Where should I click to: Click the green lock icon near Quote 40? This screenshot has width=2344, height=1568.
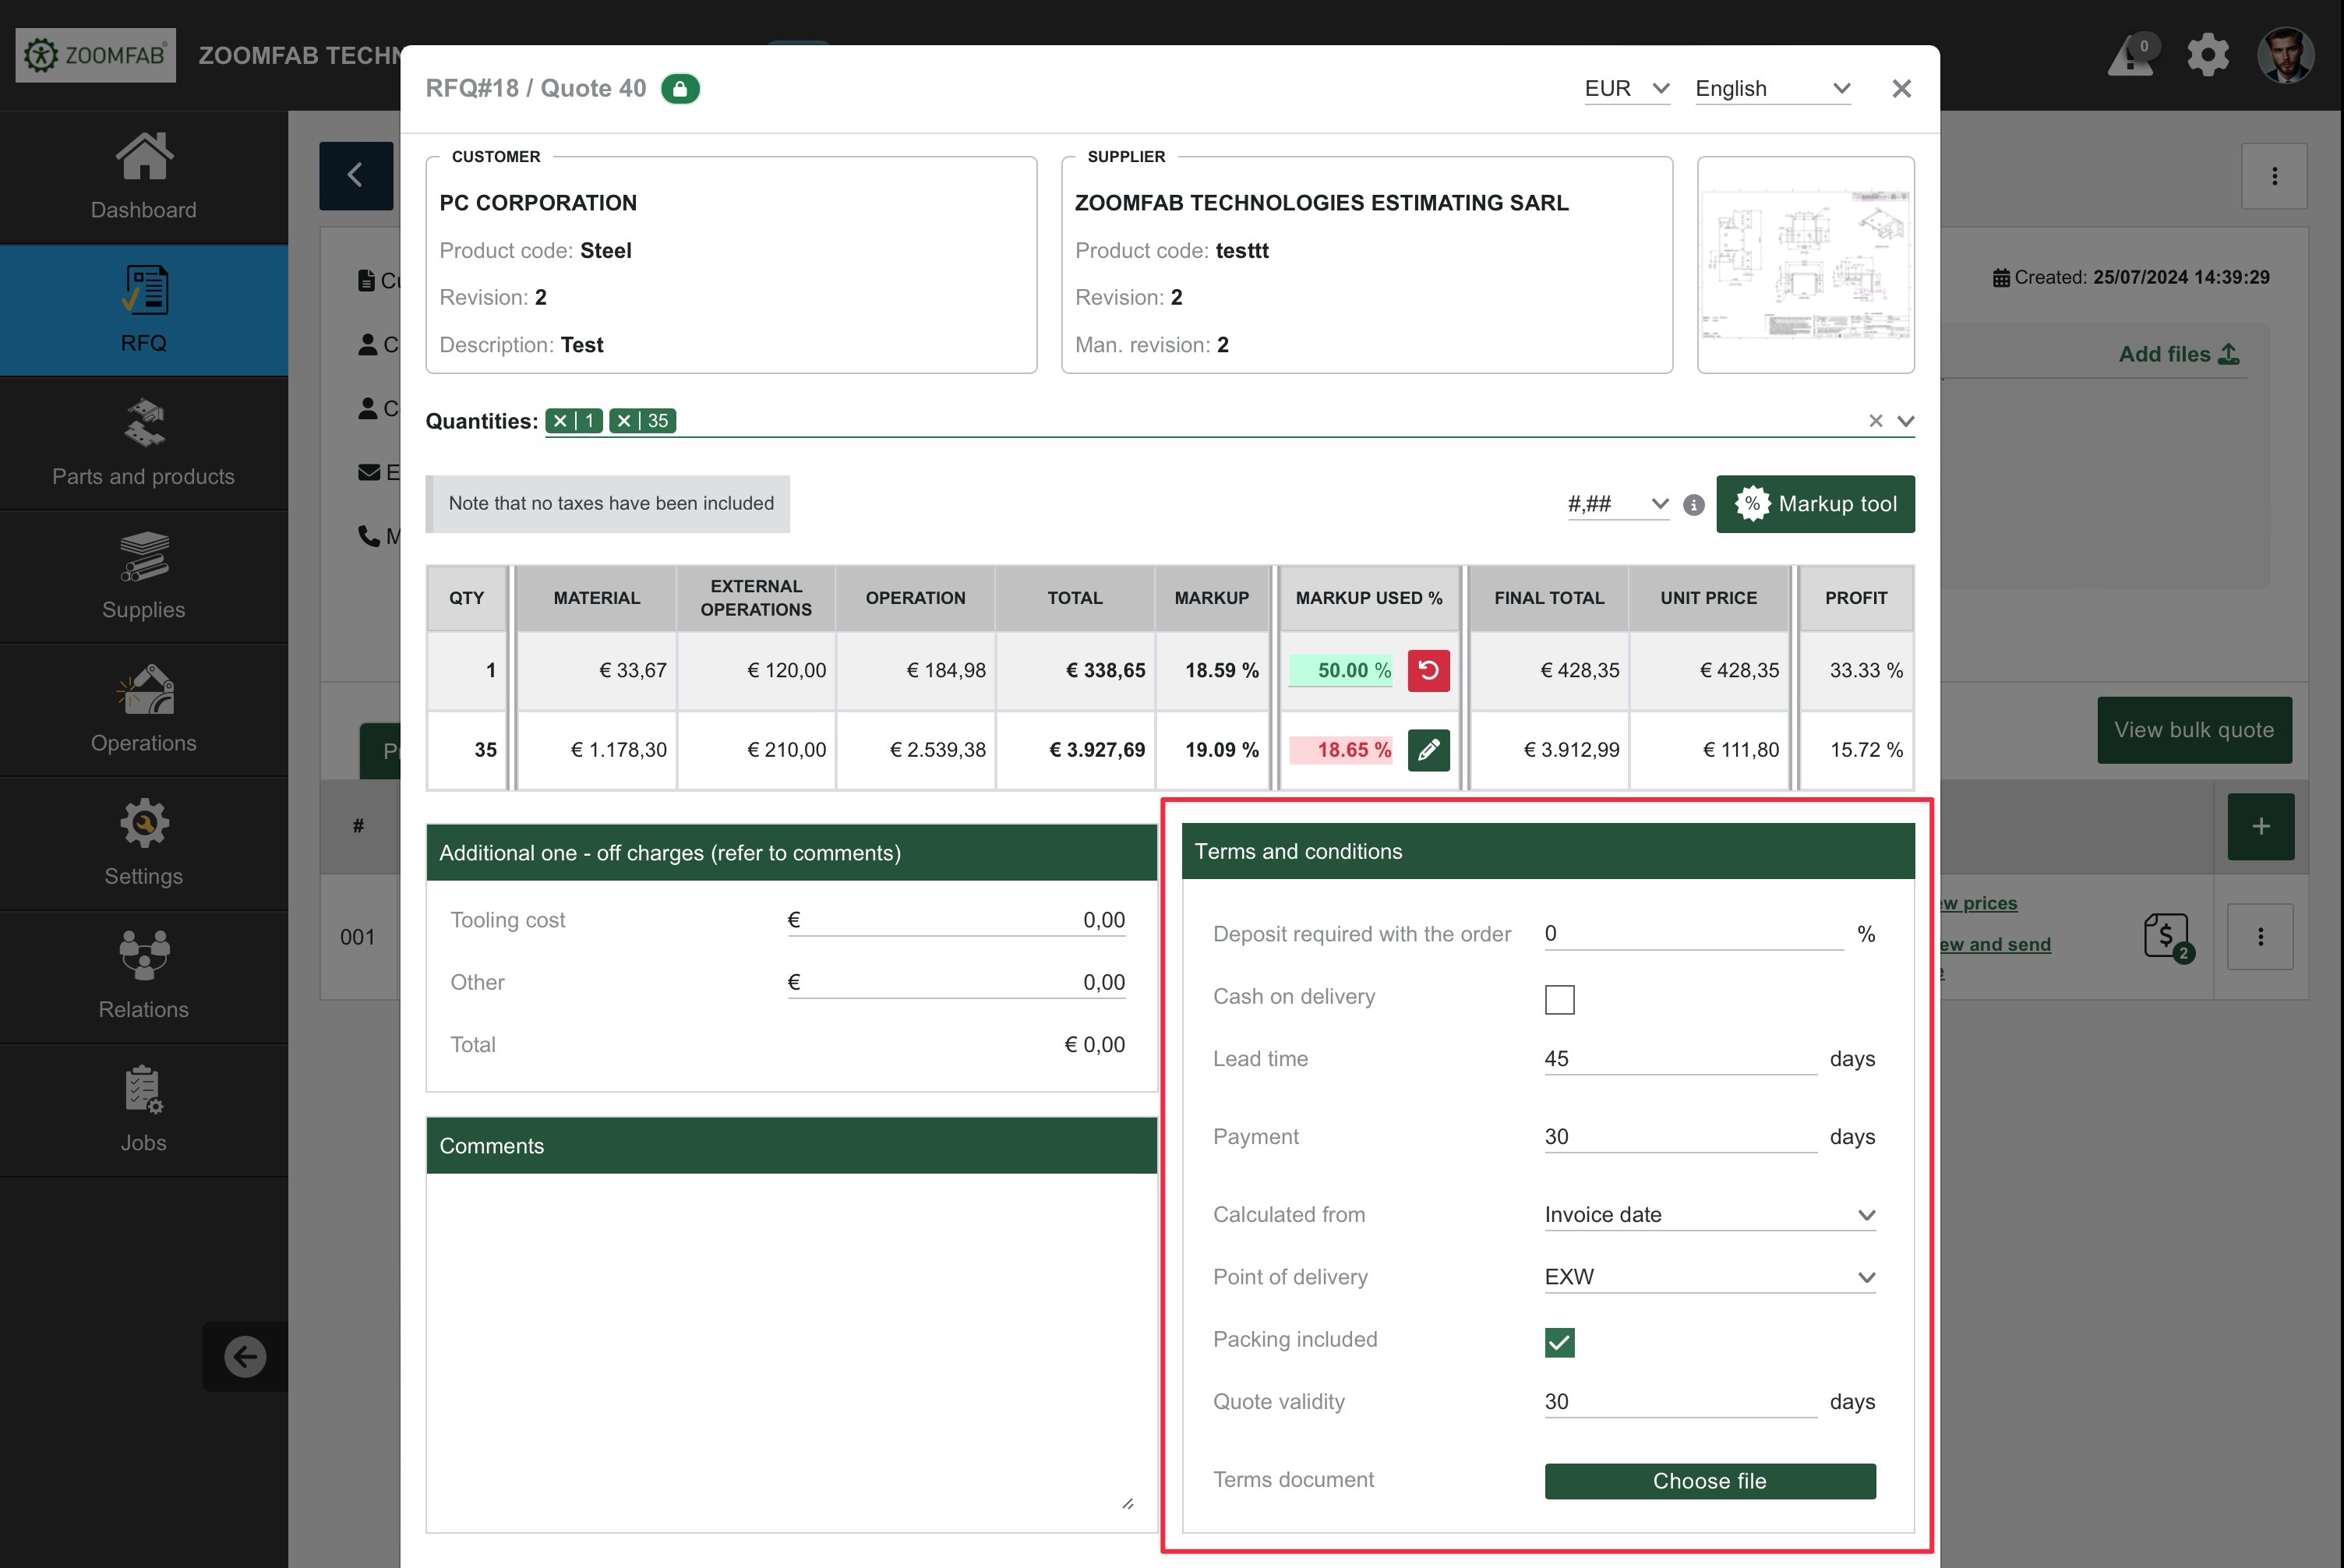coord(680,89)
